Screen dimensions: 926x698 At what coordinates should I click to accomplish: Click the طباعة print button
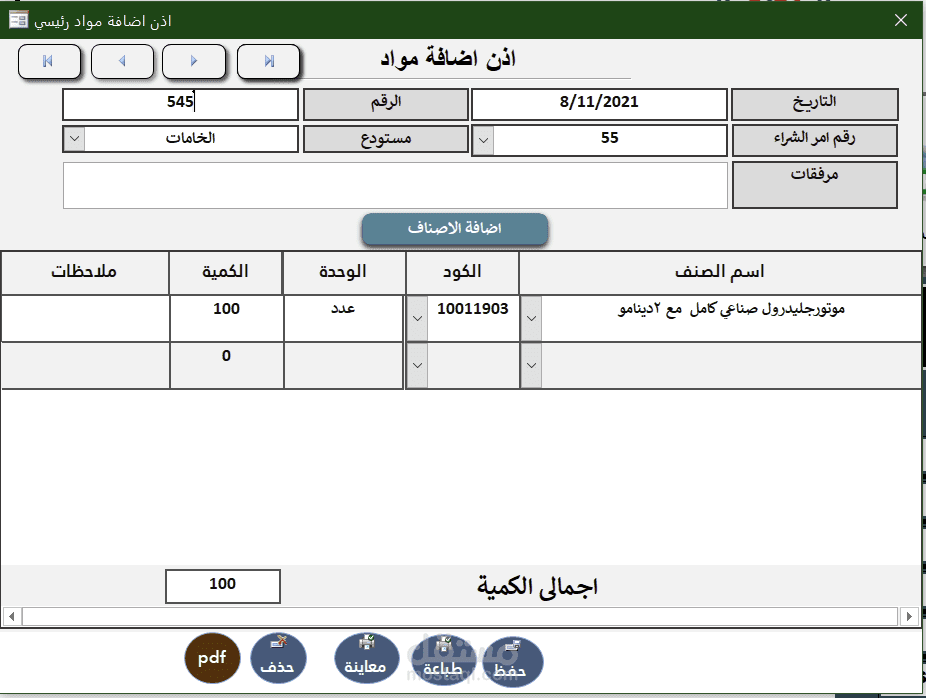(443, 660)
